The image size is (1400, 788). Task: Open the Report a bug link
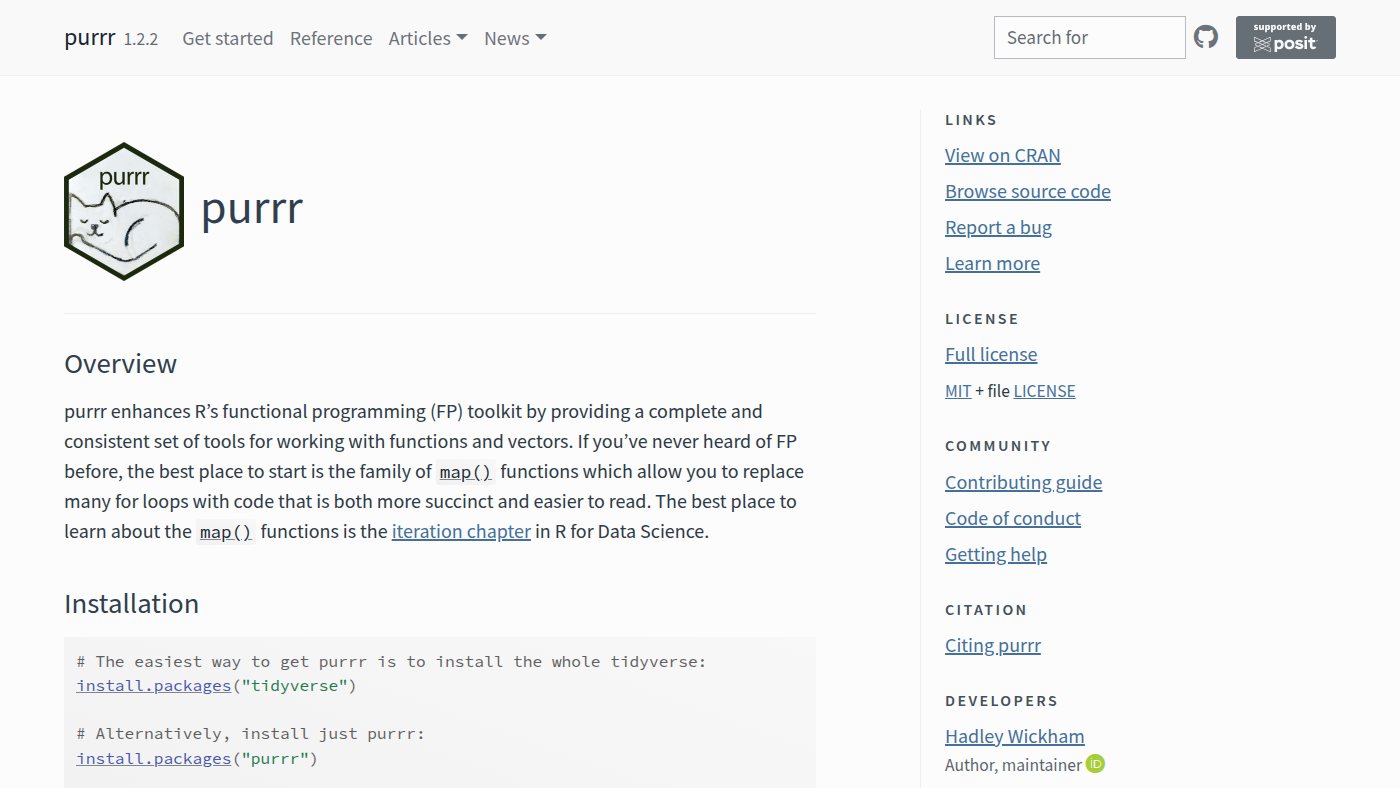998,227
